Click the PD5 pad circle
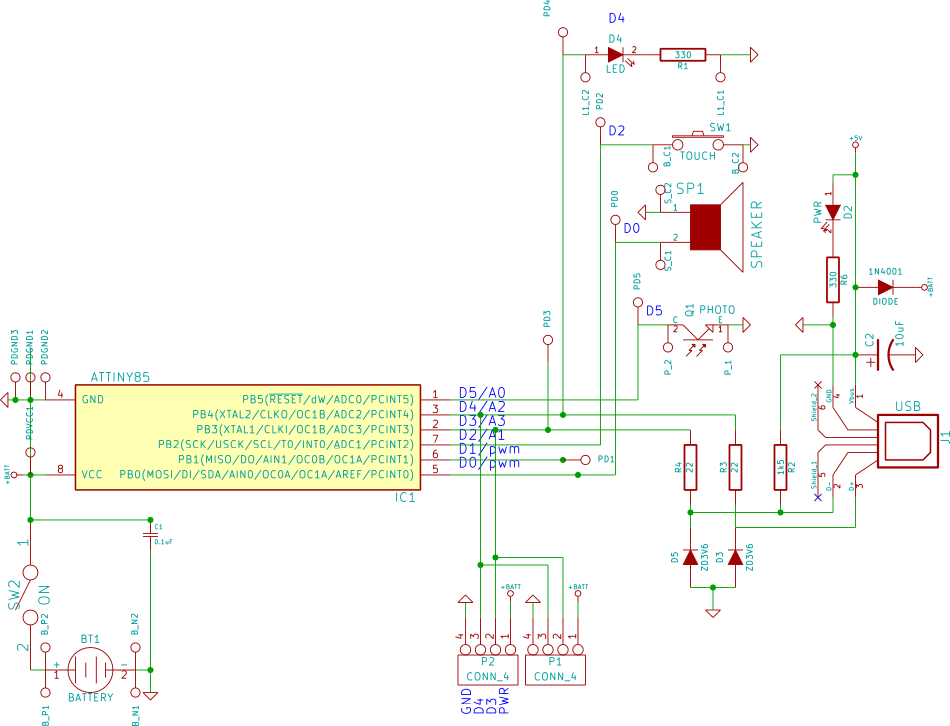950x726 pixels. click(x=638, y=302)
